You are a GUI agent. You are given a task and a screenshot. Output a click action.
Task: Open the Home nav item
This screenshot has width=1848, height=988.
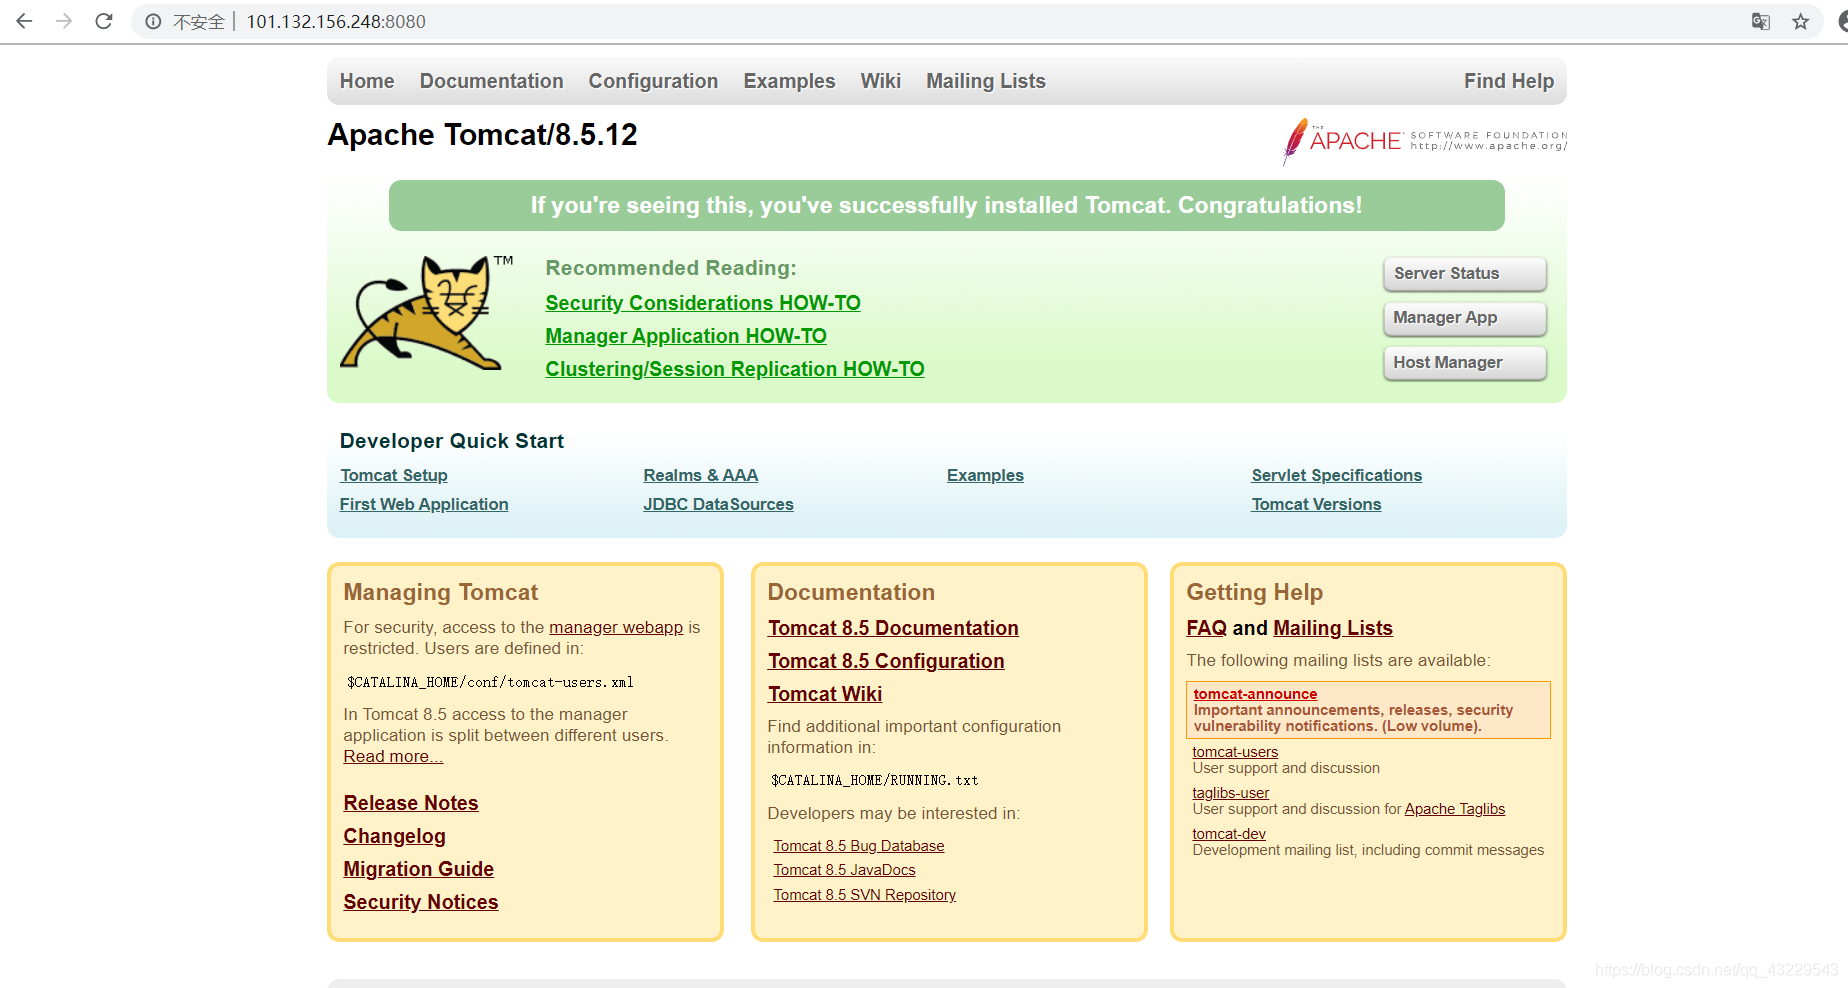pyautogui.click(x=367, y=81)
